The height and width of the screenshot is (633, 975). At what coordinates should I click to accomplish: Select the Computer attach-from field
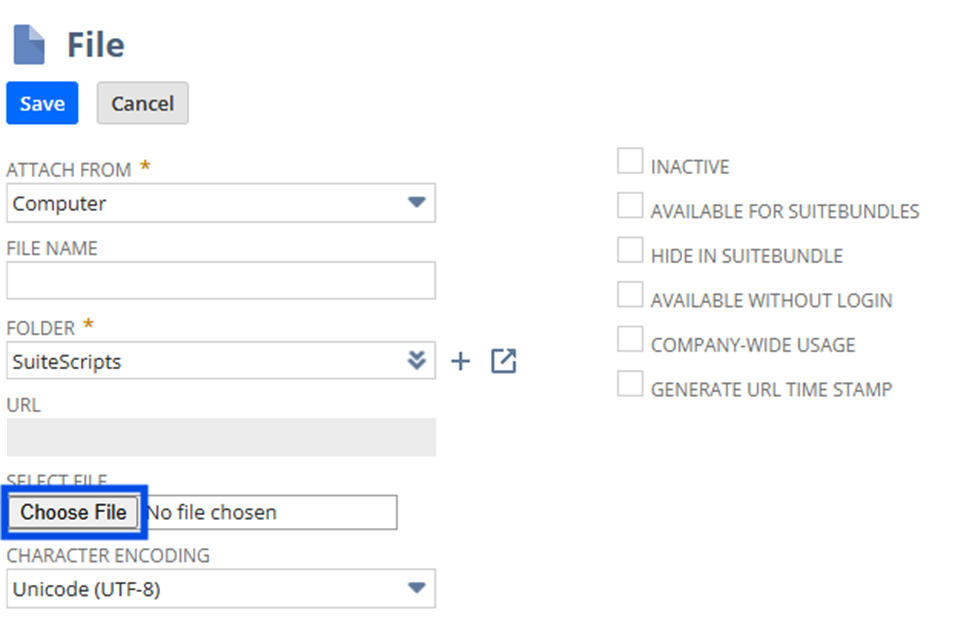221,203
